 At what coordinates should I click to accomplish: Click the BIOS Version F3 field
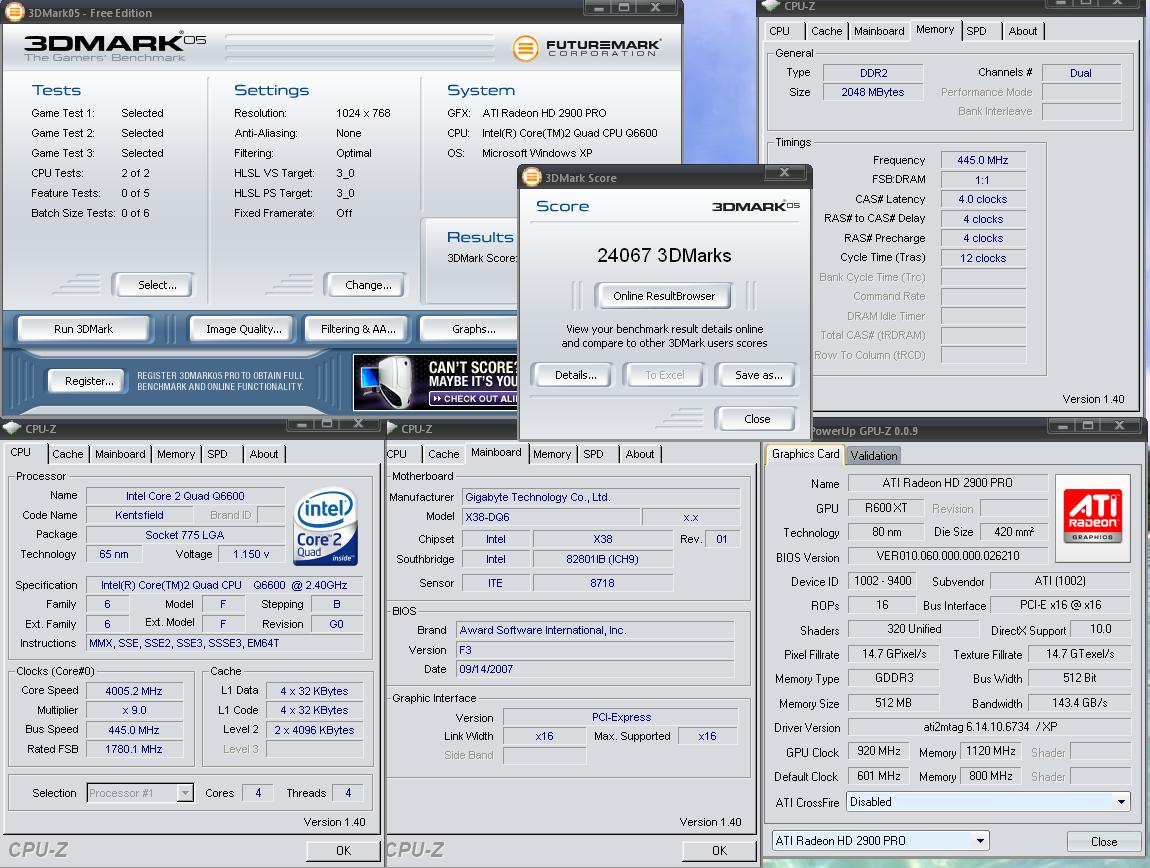595,650
